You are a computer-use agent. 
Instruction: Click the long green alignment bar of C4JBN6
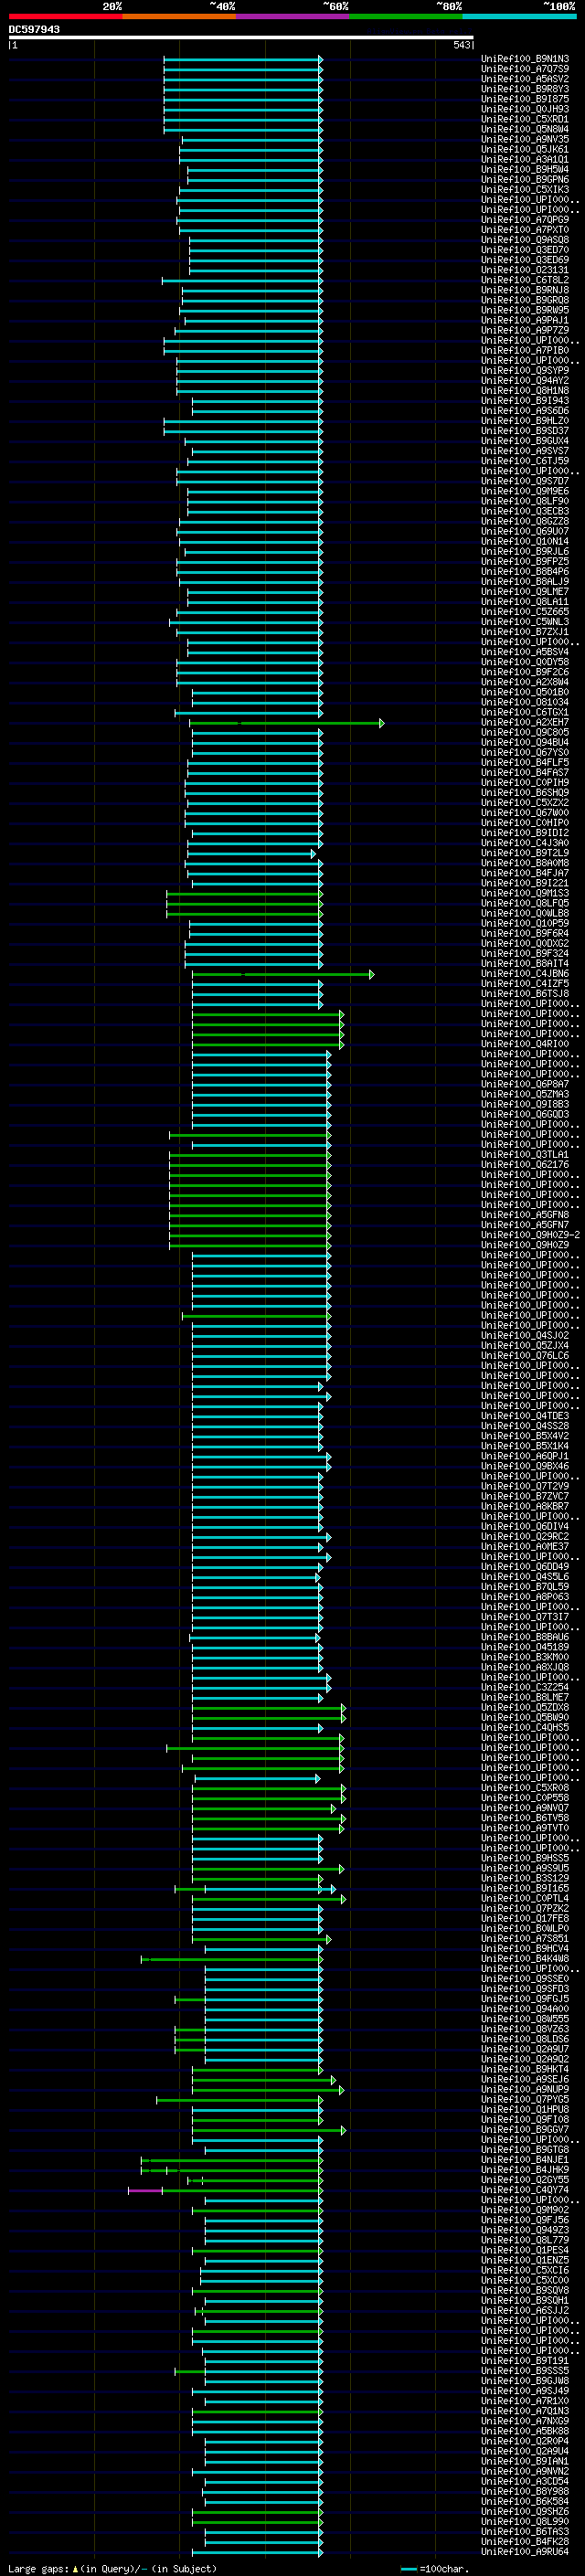click(283, 973)
